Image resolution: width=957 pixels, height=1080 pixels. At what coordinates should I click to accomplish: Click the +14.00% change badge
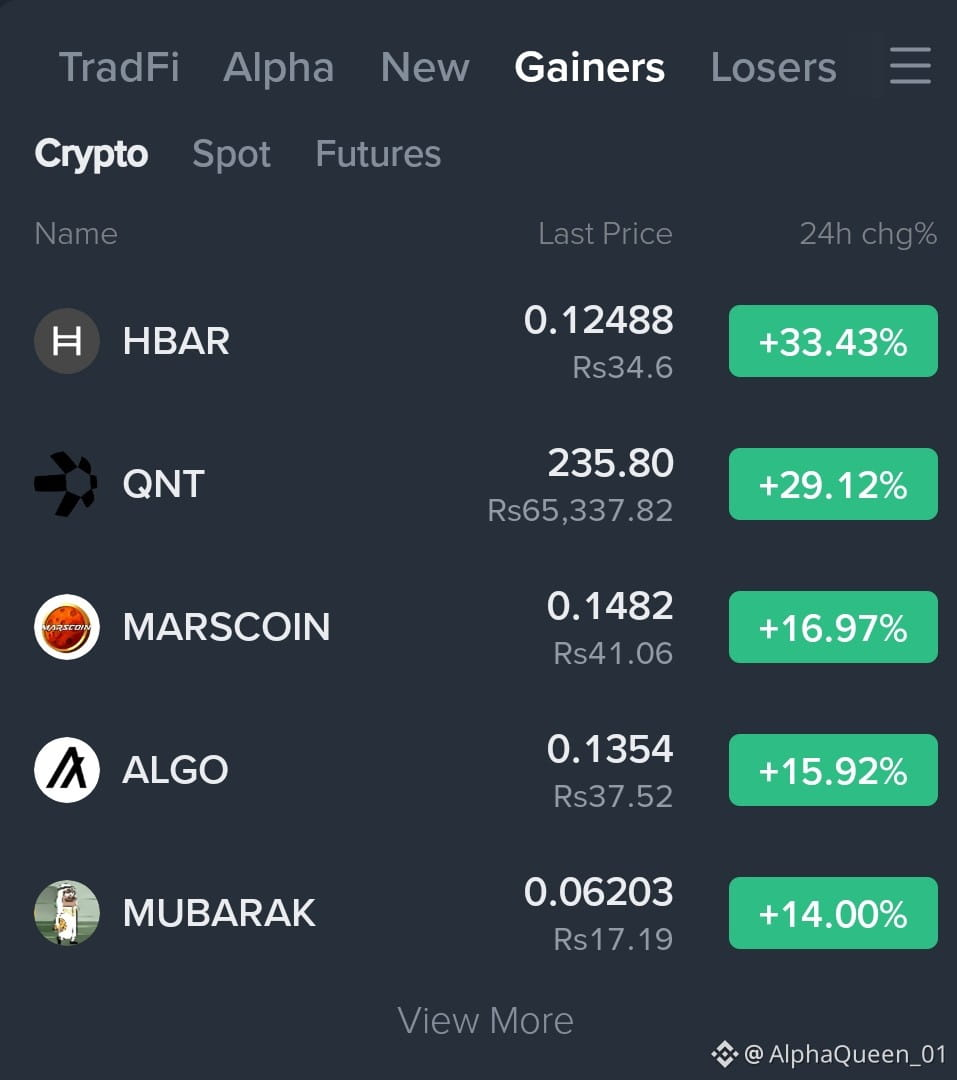pos(833,913)
